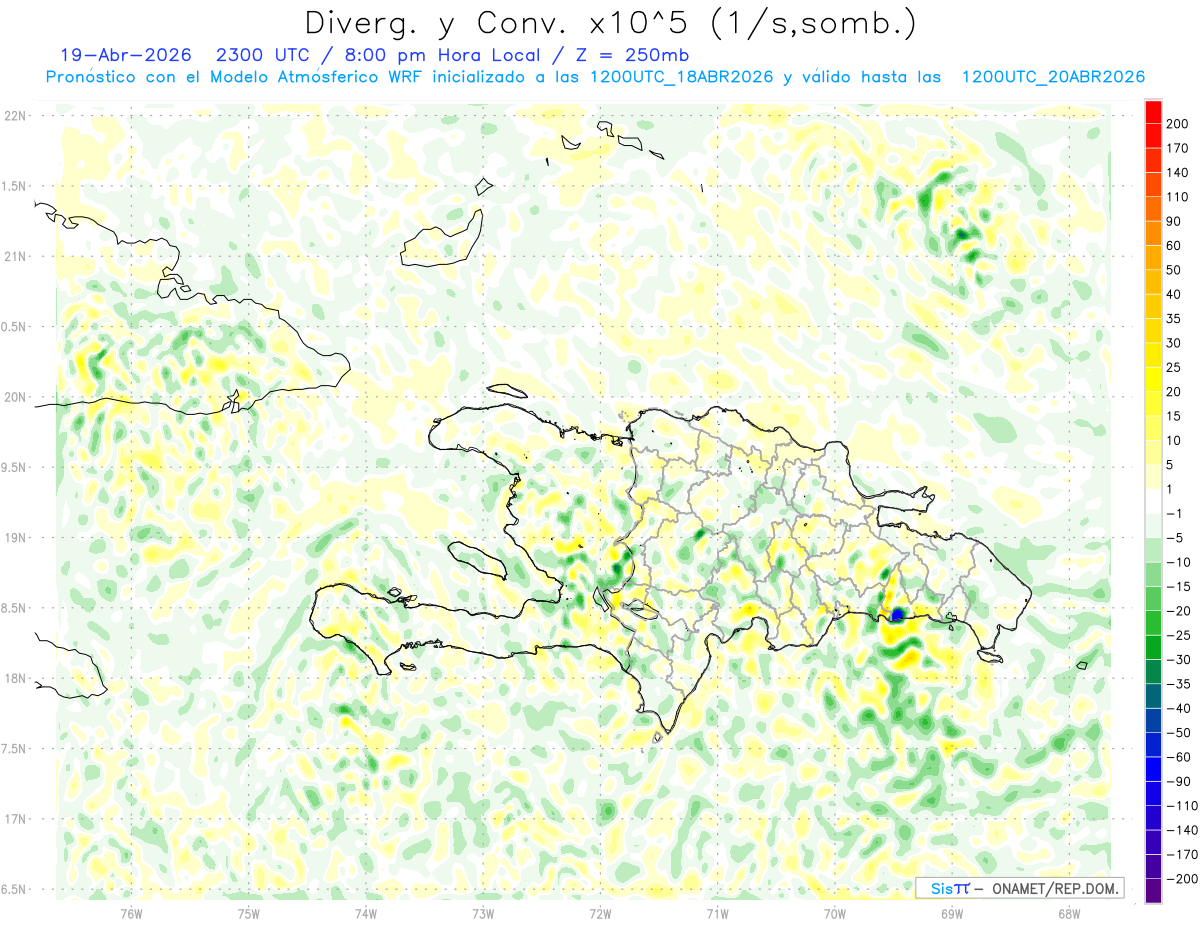1200x927 pixels.
Task: Click the SisTT ONAMET/REP.DOM. logo box
Action: point(1019,888)
